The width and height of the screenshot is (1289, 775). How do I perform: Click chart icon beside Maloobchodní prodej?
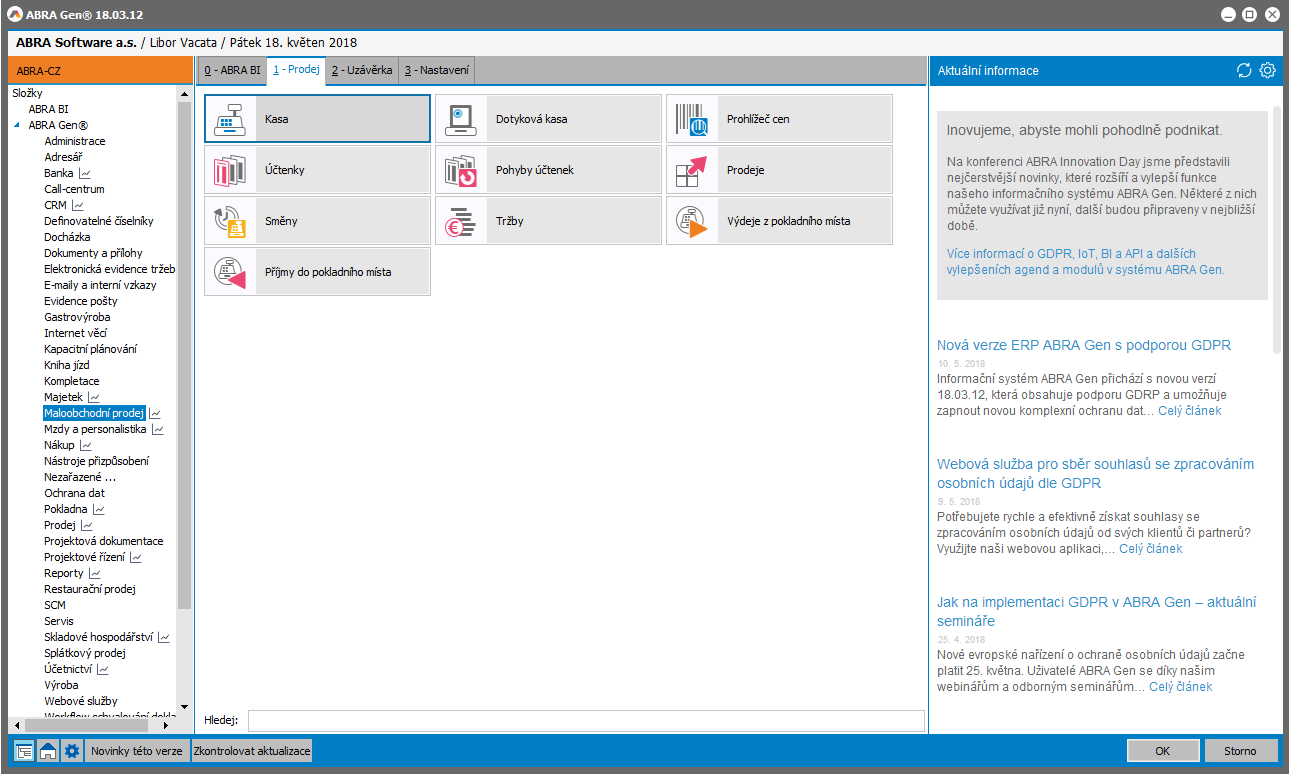[x=155, y=413]
